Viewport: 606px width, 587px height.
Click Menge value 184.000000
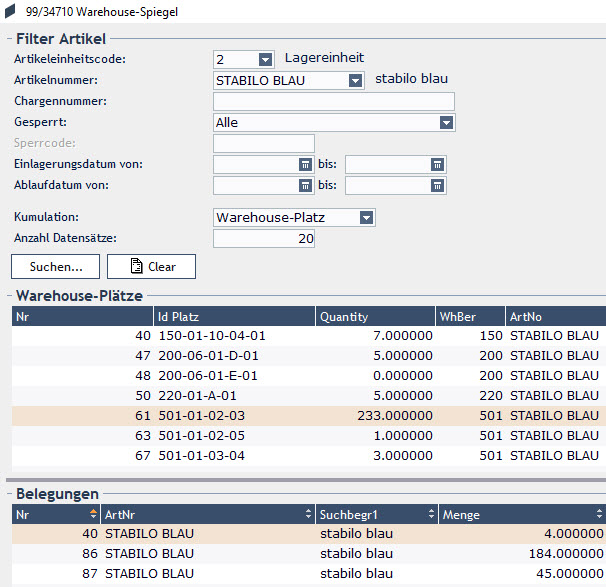(x=566, y=554)
